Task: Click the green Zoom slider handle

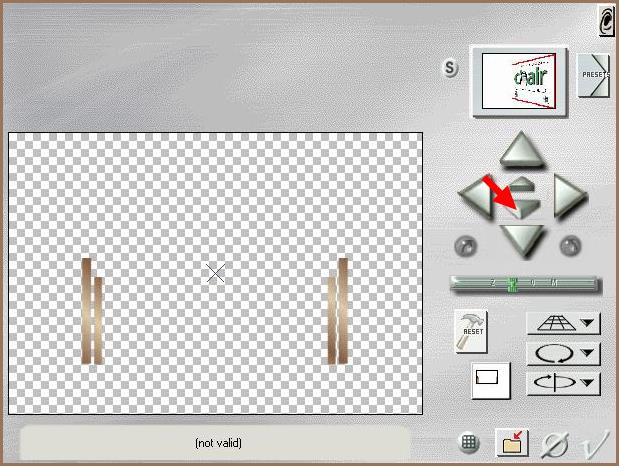Action: point(512,284)
